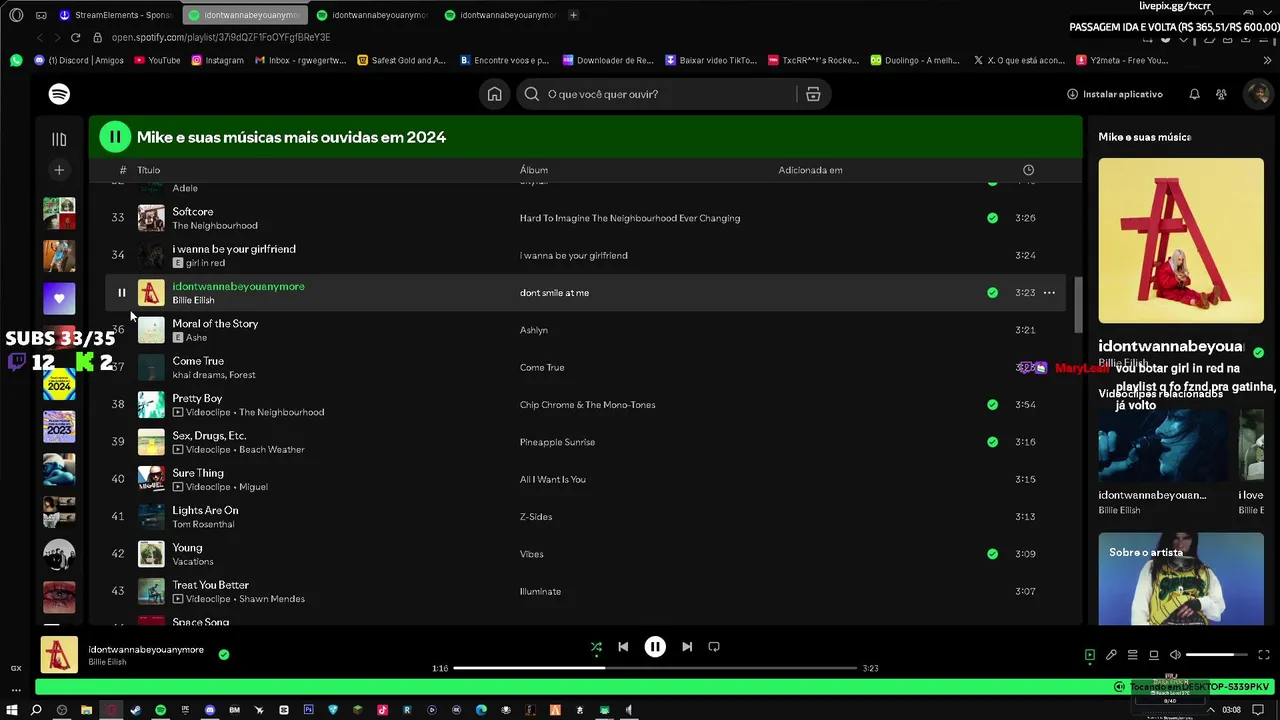Pause the playlist with the green header button
This screenshot has height=720, width=1280.
[x=115, y=137]
